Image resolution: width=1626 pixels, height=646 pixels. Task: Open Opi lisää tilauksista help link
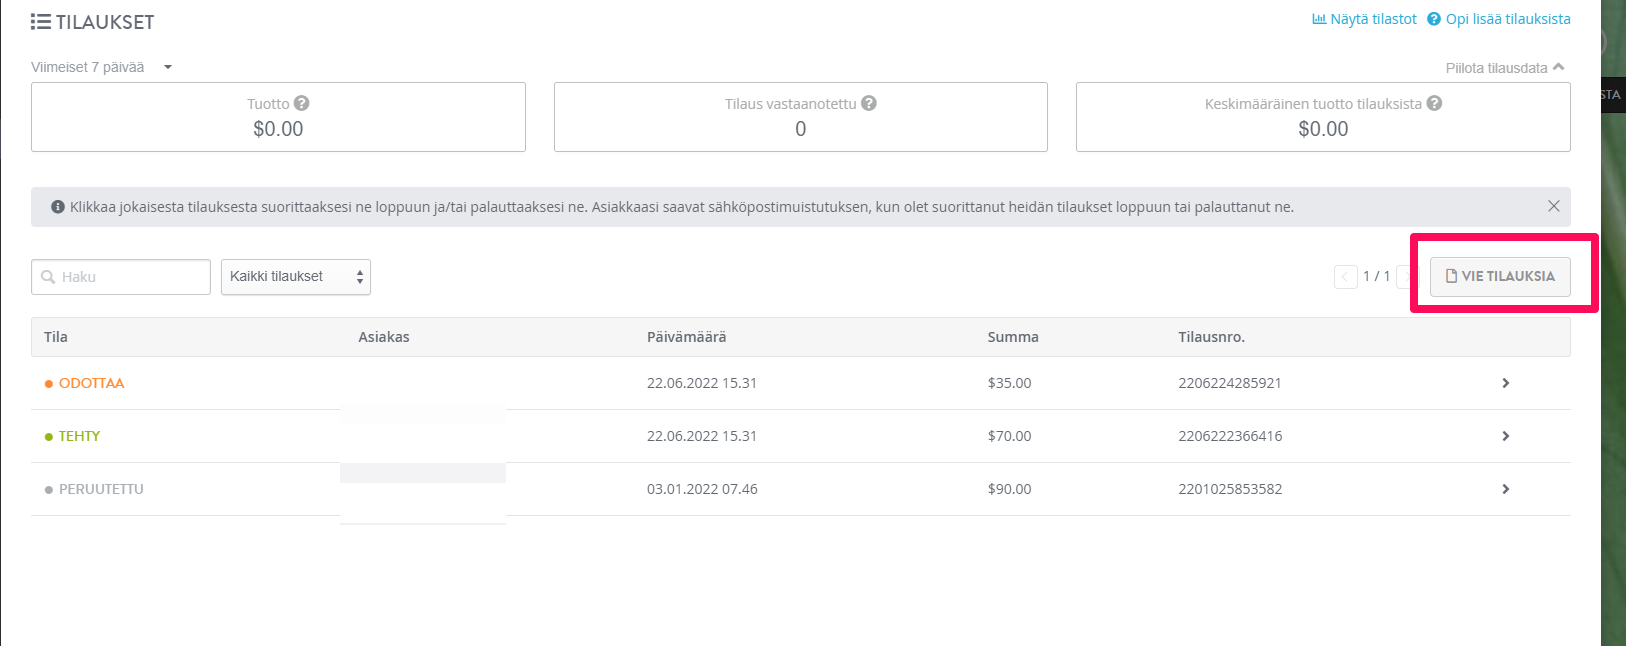[1499, 19]
